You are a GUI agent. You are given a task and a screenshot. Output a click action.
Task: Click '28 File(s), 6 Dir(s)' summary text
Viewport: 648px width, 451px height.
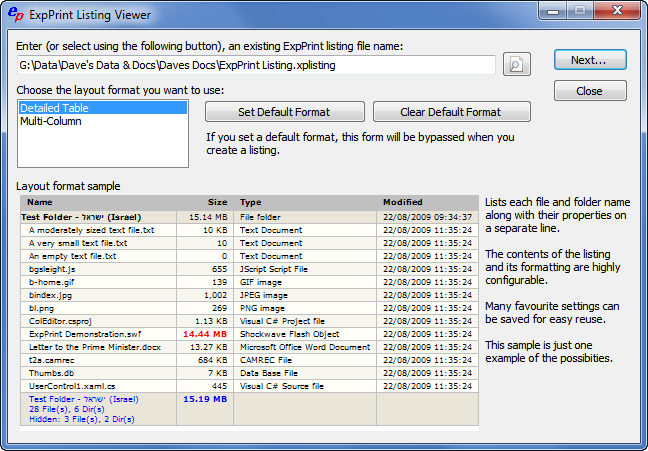coord(67,409)
